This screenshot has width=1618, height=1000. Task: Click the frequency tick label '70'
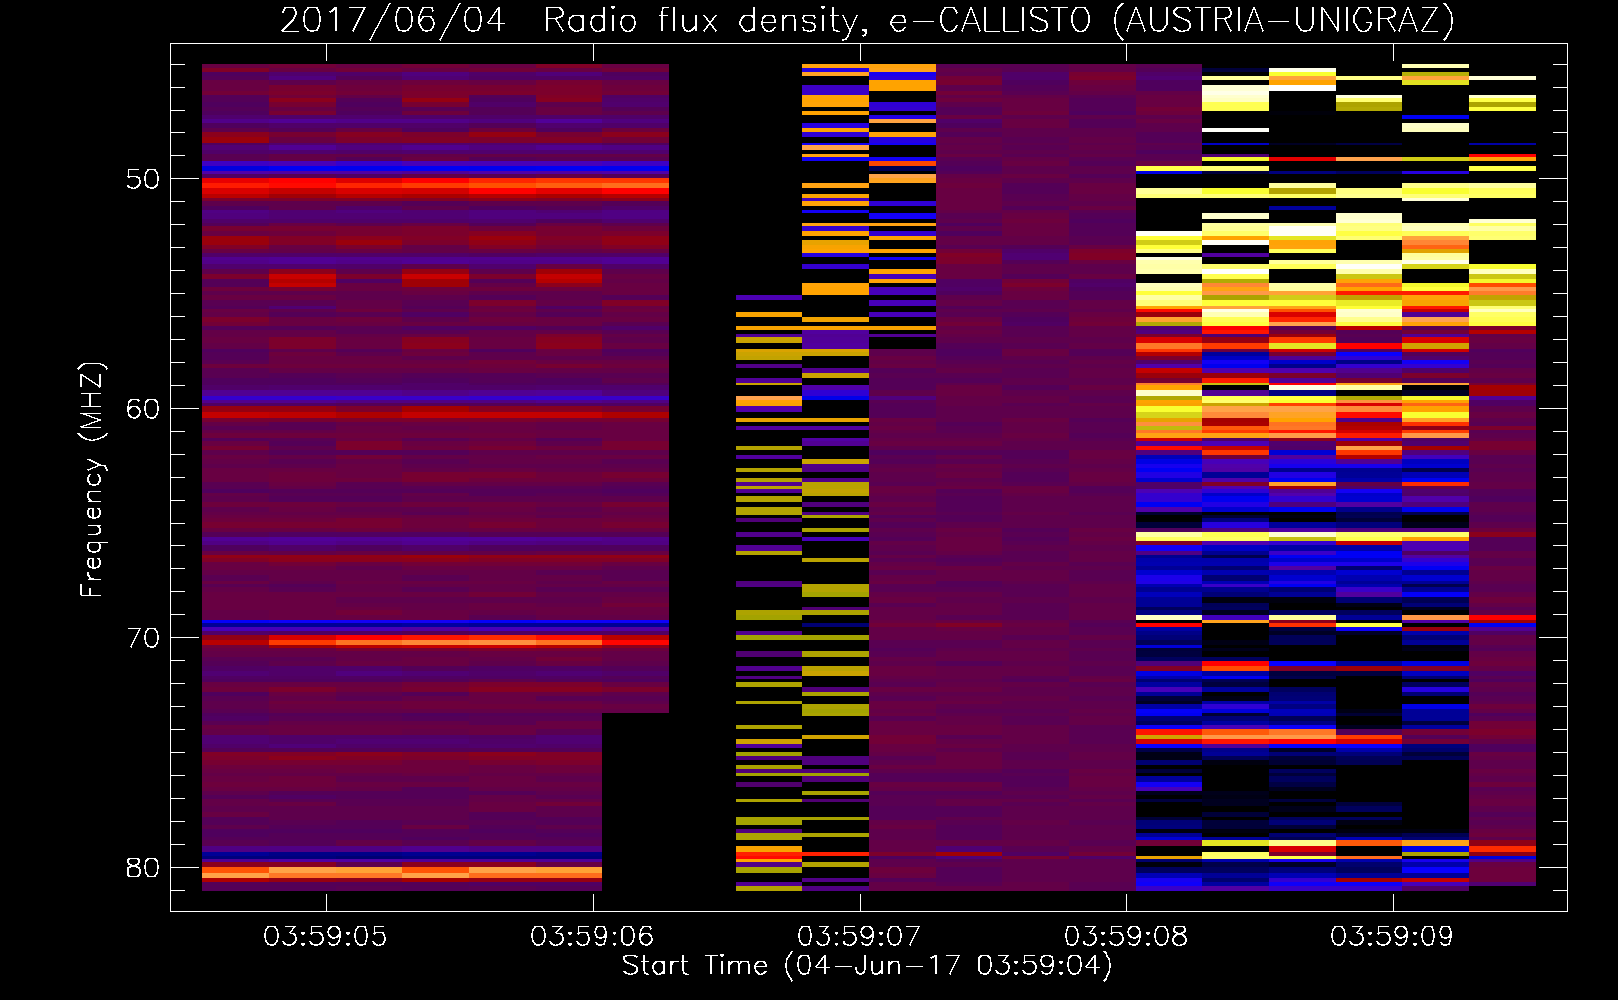[143, 637]
